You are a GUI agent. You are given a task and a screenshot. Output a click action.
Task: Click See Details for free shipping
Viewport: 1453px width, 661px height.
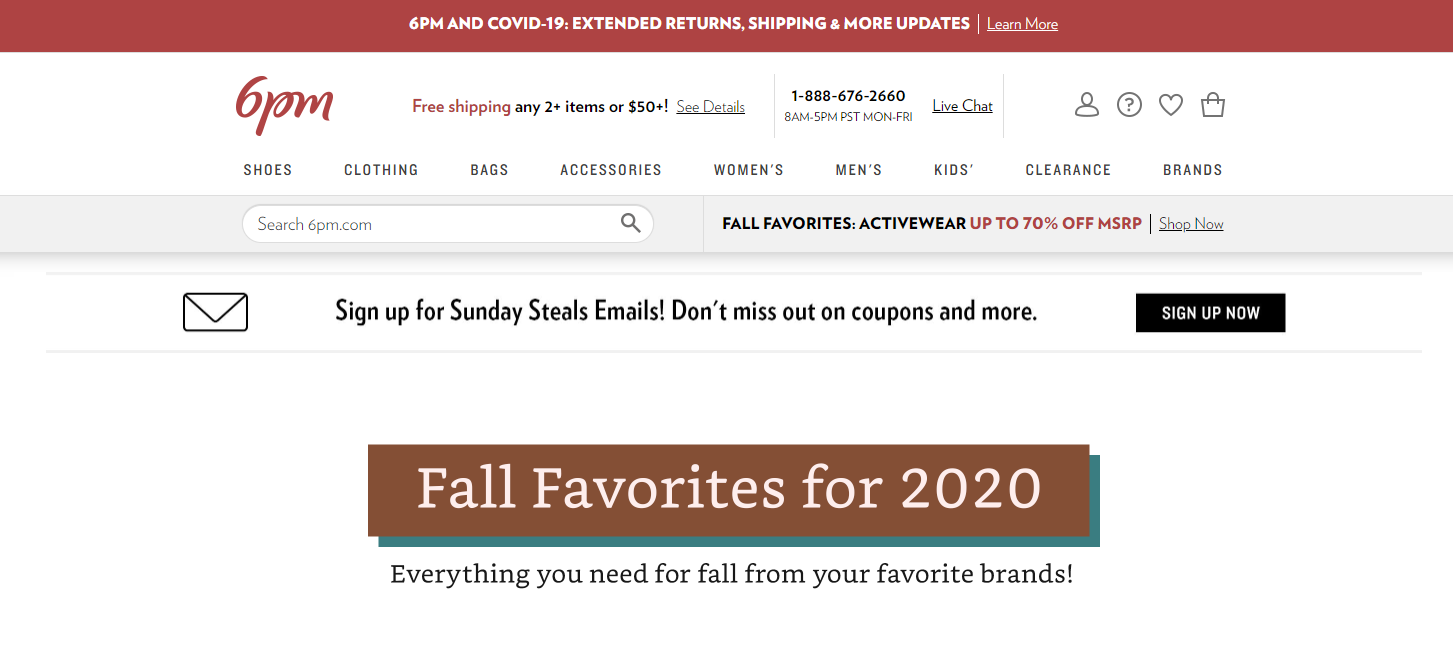coord(710,107)
